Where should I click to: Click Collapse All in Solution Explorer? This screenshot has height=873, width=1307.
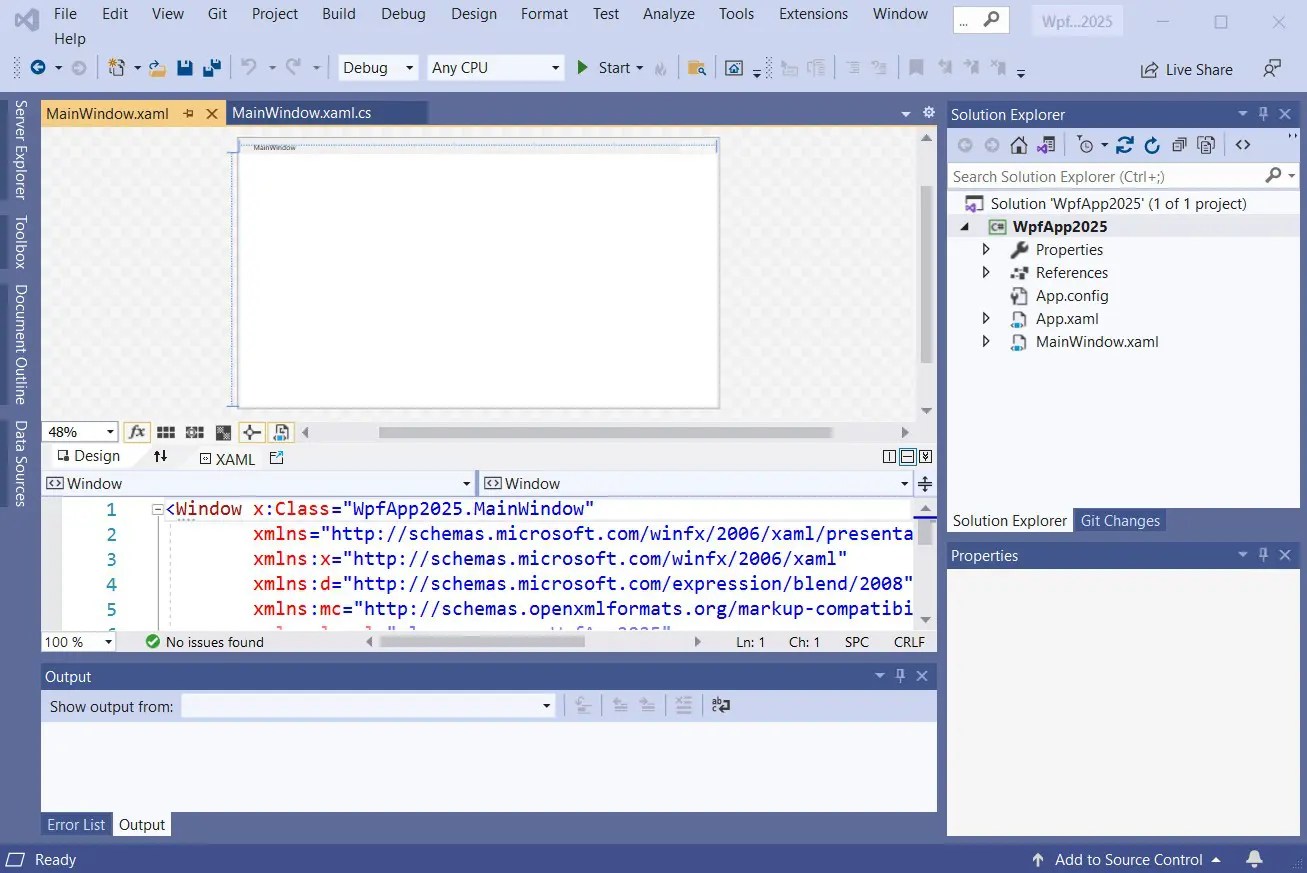coord(1179,145)
